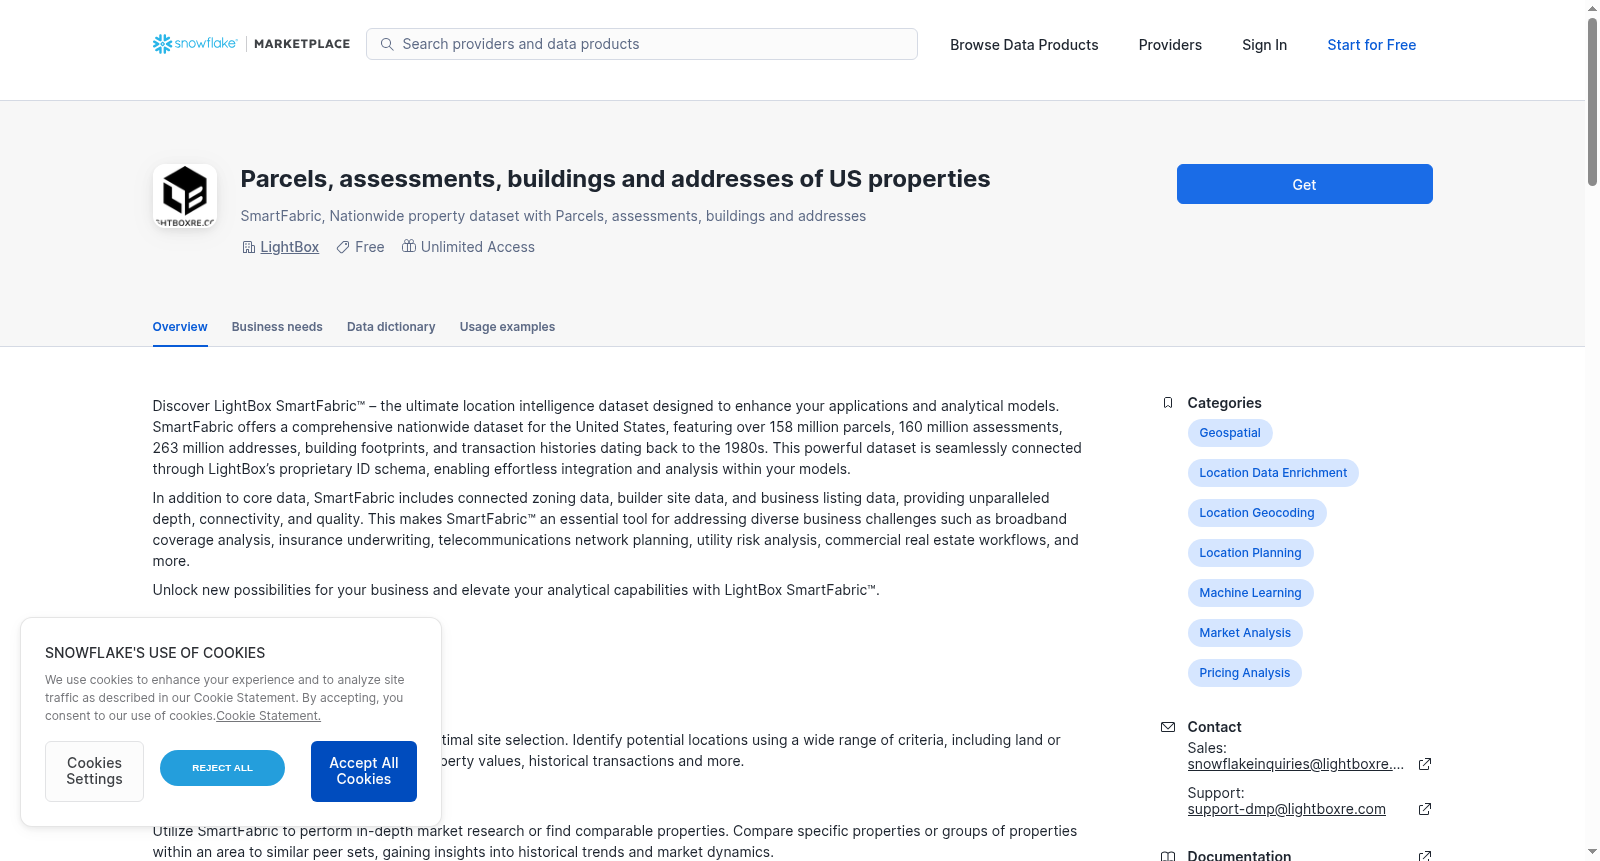The height and width of the screenshot is (861, 1600).
Task: Click the Free pricing label
Action: (370, 247)
